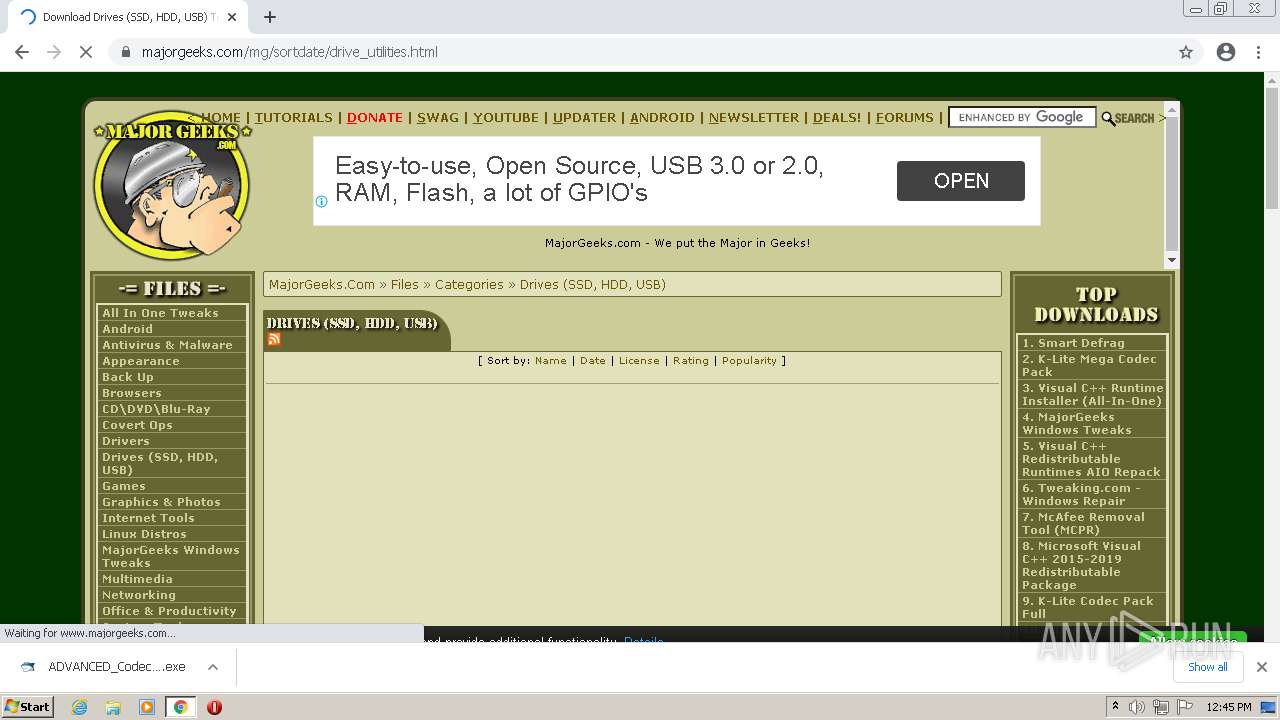Click the header frame scrollbar down arrow

click(1172, 259)
